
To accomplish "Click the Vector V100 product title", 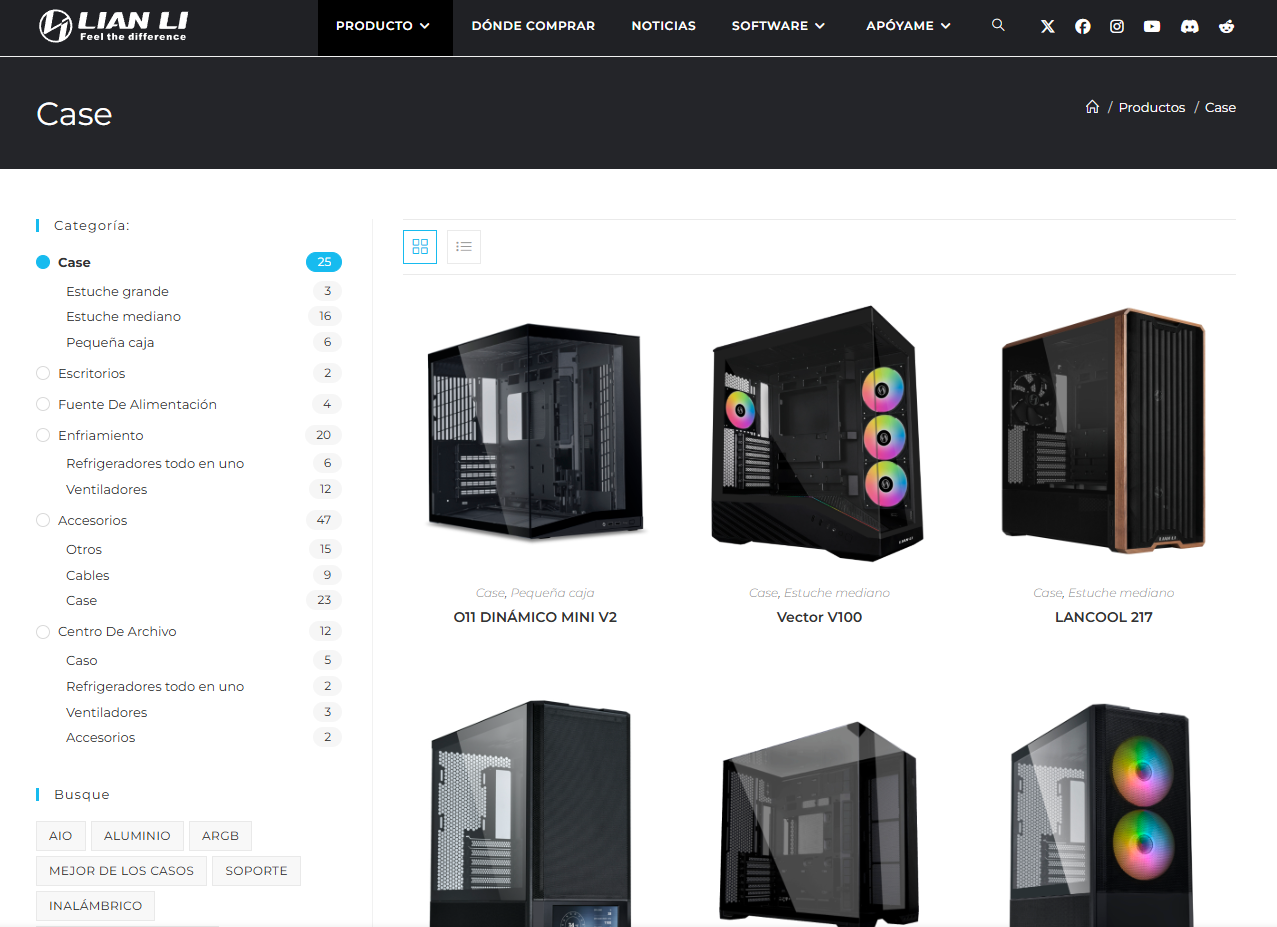I will 819,617.
